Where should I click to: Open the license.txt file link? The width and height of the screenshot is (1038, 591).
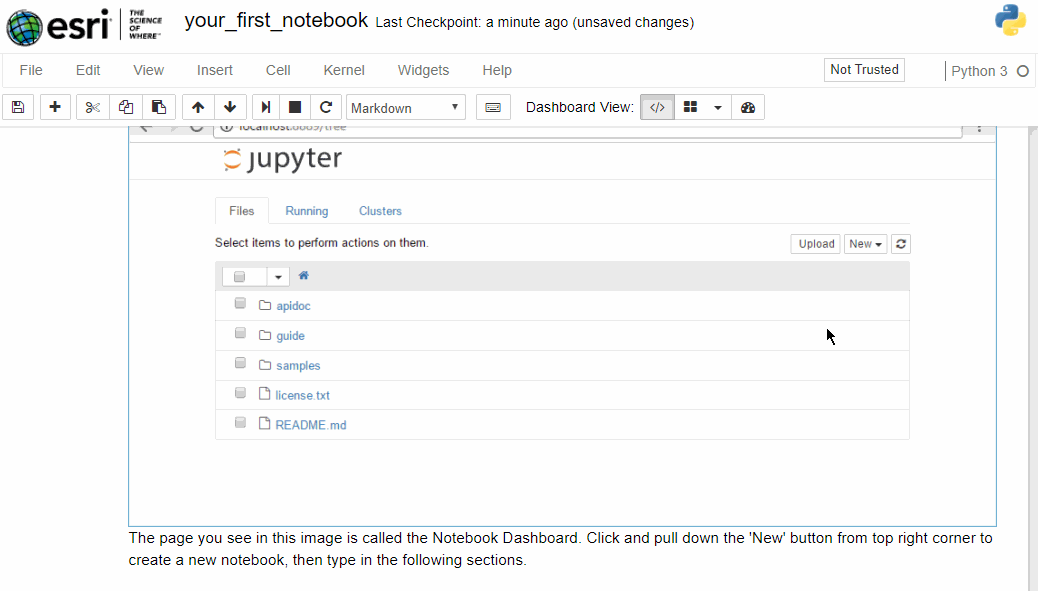pos(303,395)
